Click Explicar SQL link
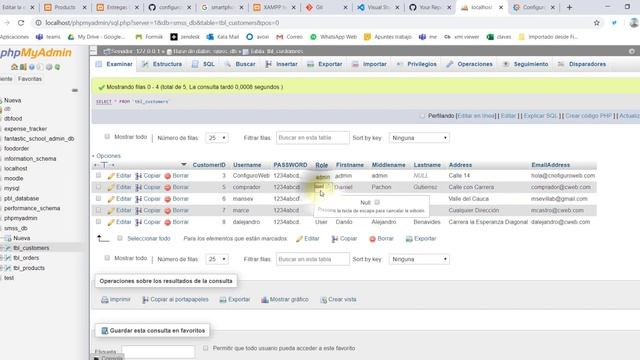The image size is (640, 360). pyautogui.click(x=540, y=116)
